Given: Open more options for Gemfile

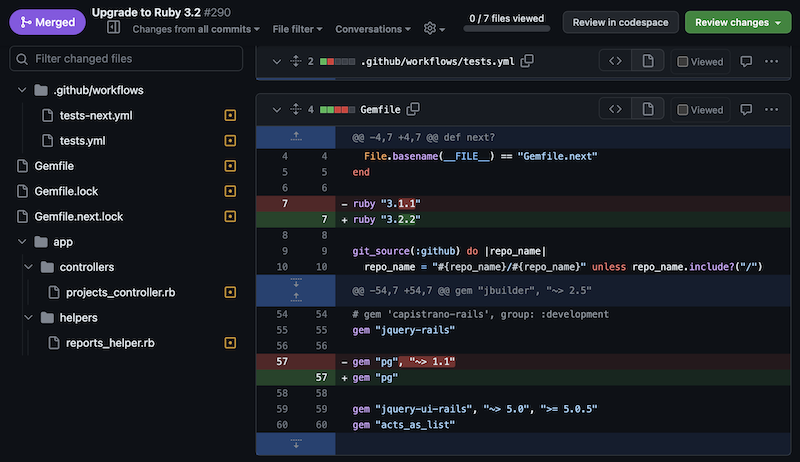Looking at the screenshot, I should (x=771, y=110).
